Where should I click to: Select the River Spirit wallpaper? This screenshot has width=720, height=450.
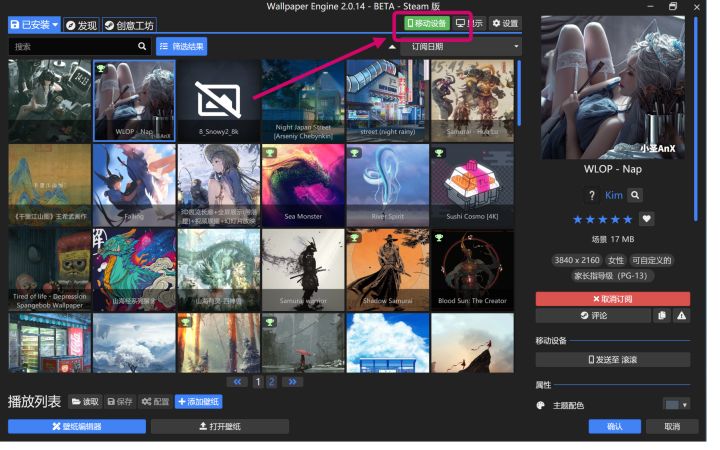pyautogui.click(x=388, y=185)
